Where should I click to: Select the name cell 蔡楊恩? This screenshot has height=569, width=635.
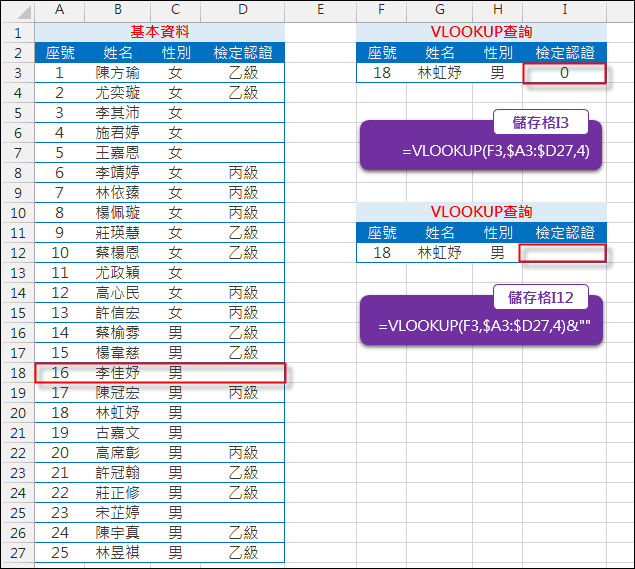[117, 253]
